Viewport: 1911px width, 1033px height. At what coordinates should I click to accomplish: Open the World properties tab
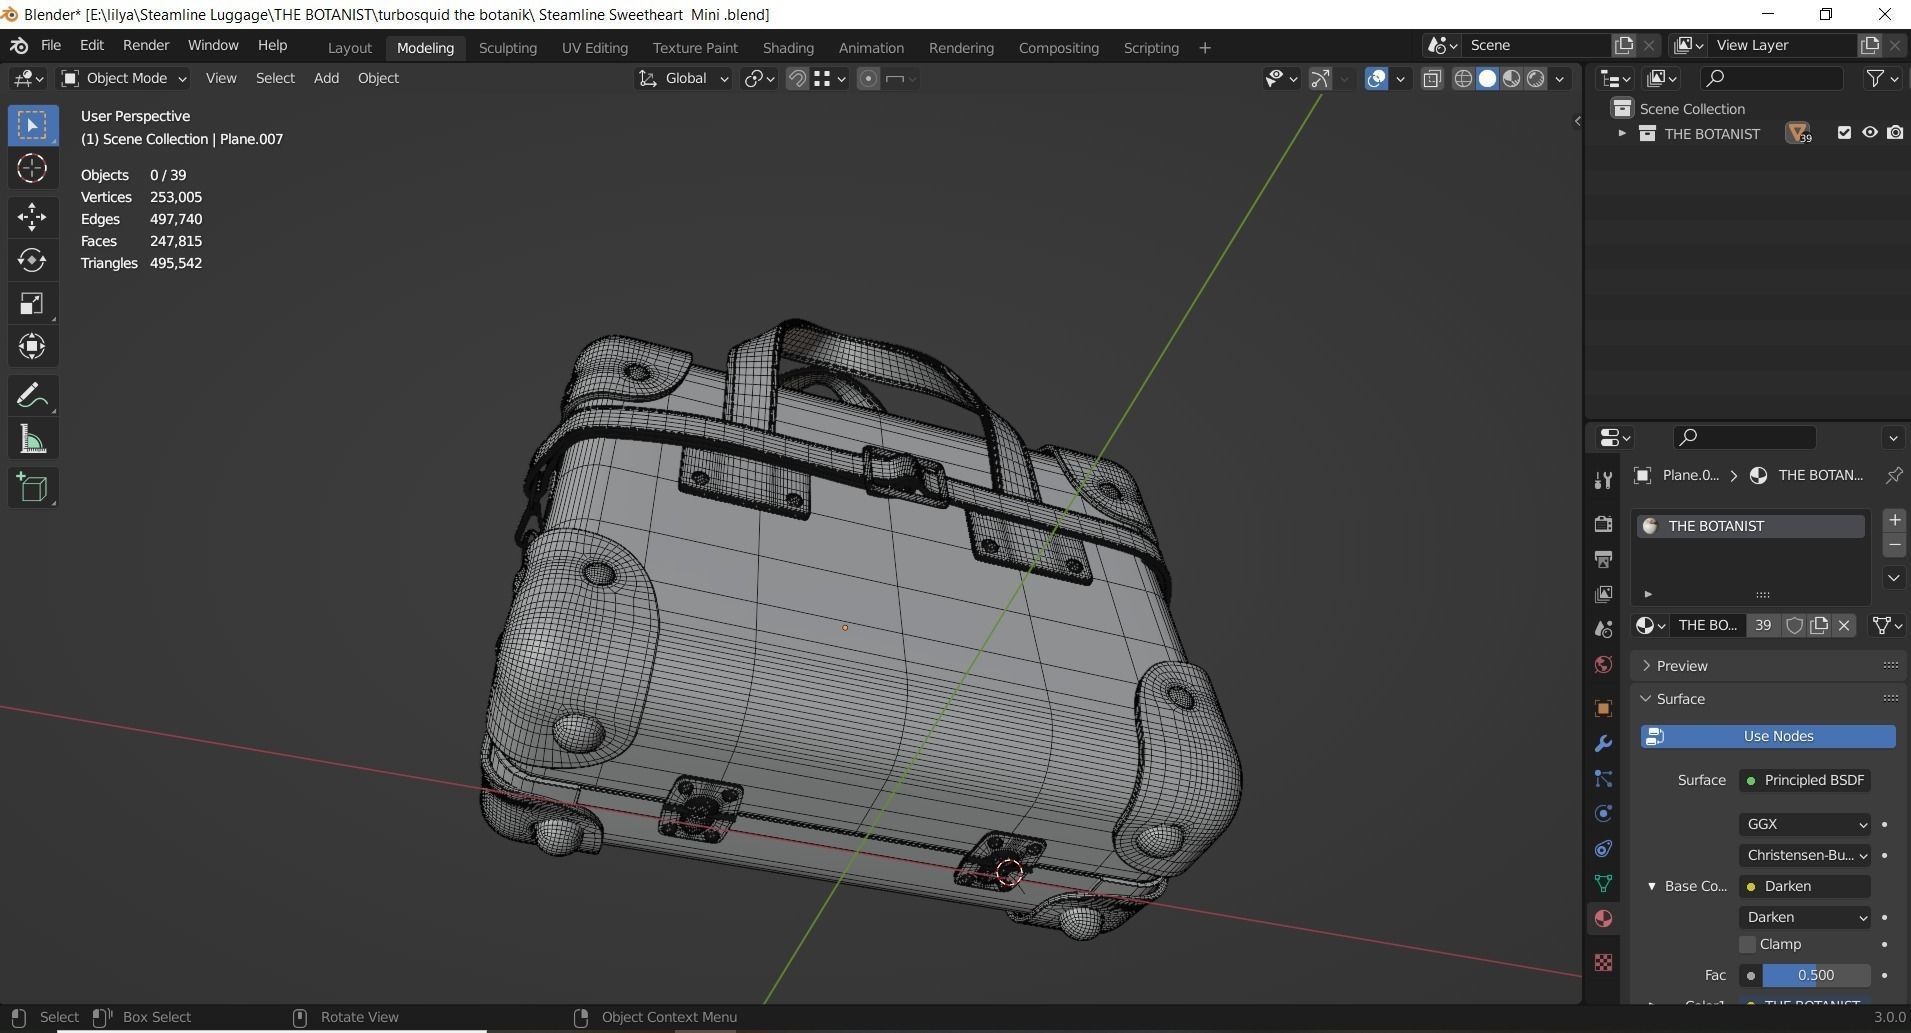point(1603,664)
